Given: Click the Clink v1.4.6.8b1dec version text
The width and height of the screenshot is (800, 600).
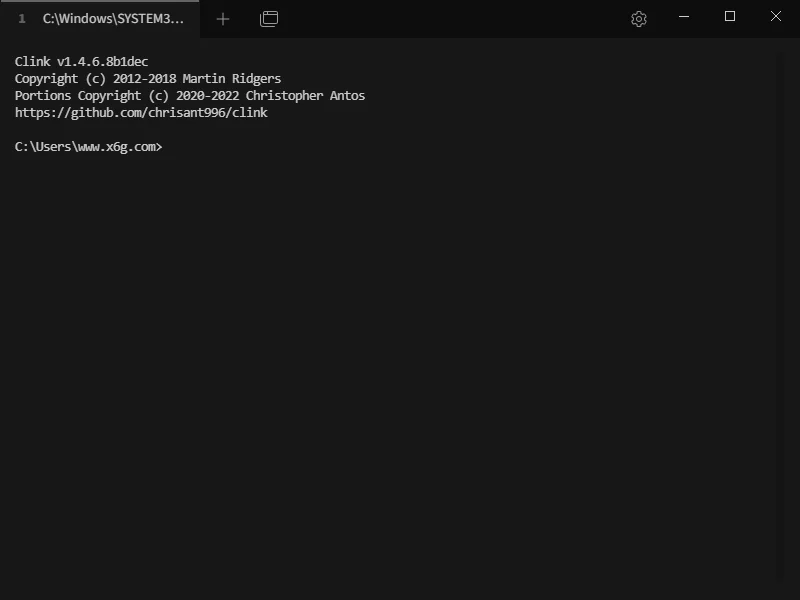Looking at the screenshot, I should coord(80,61).
